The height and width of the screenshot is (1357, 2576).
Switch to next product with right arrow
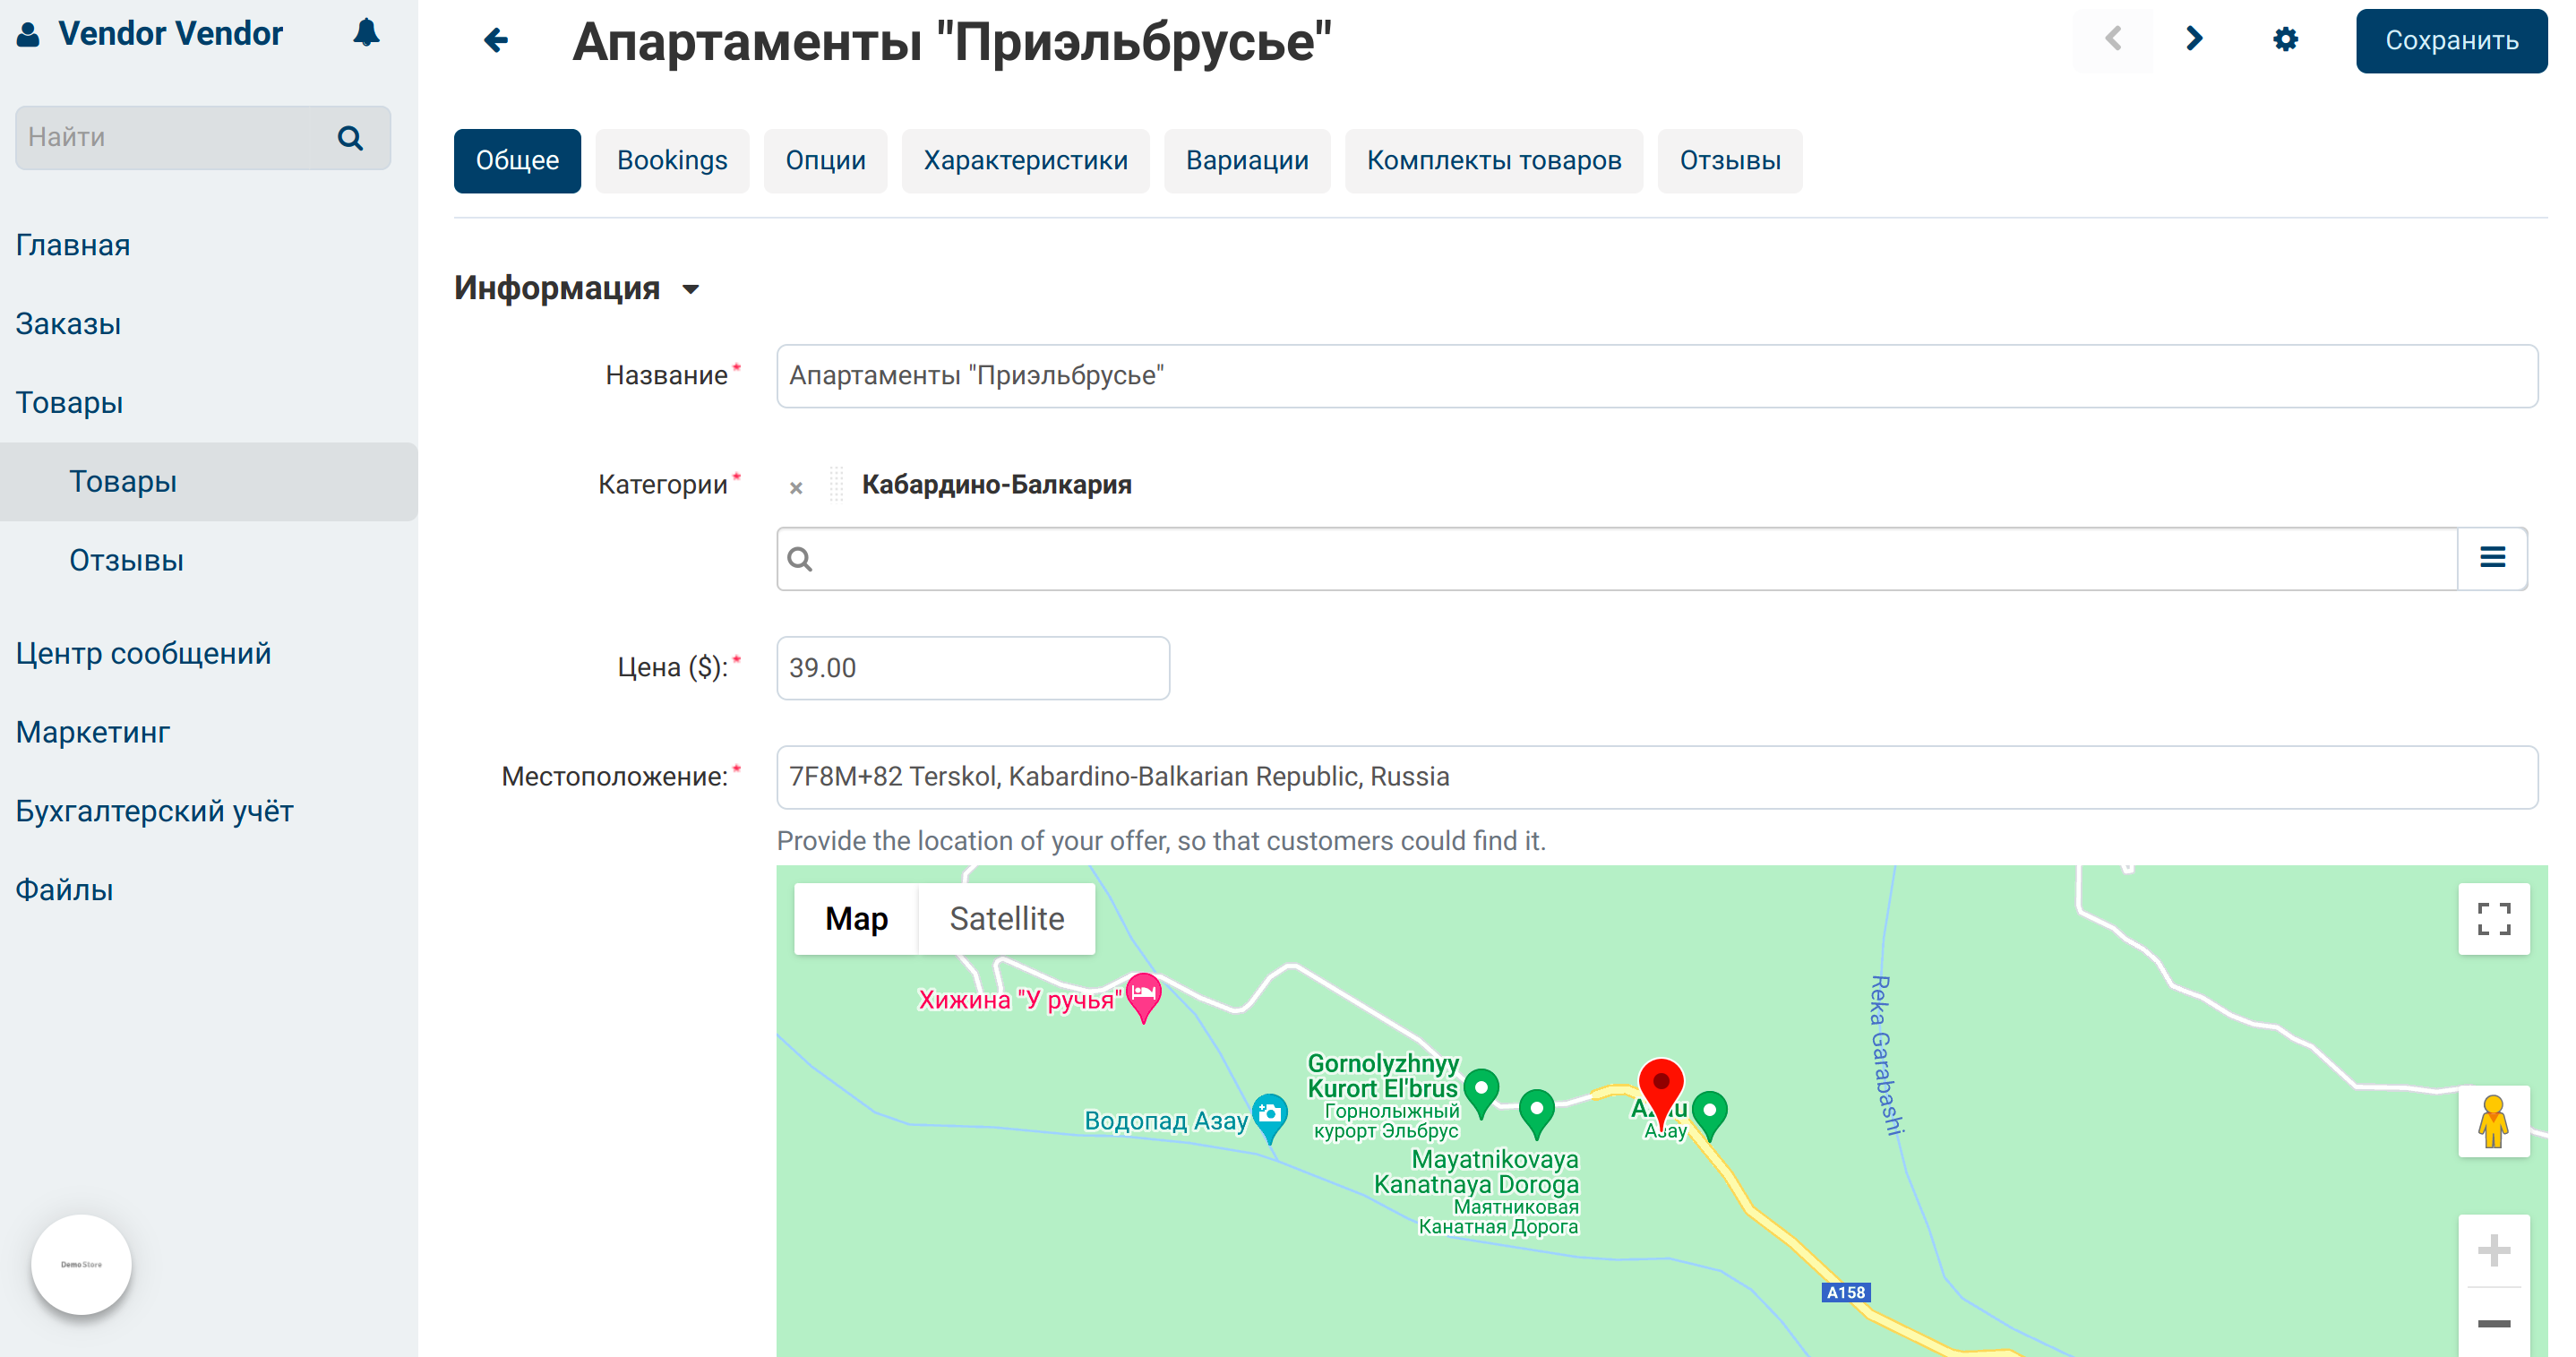click(x=2194, y=38)
